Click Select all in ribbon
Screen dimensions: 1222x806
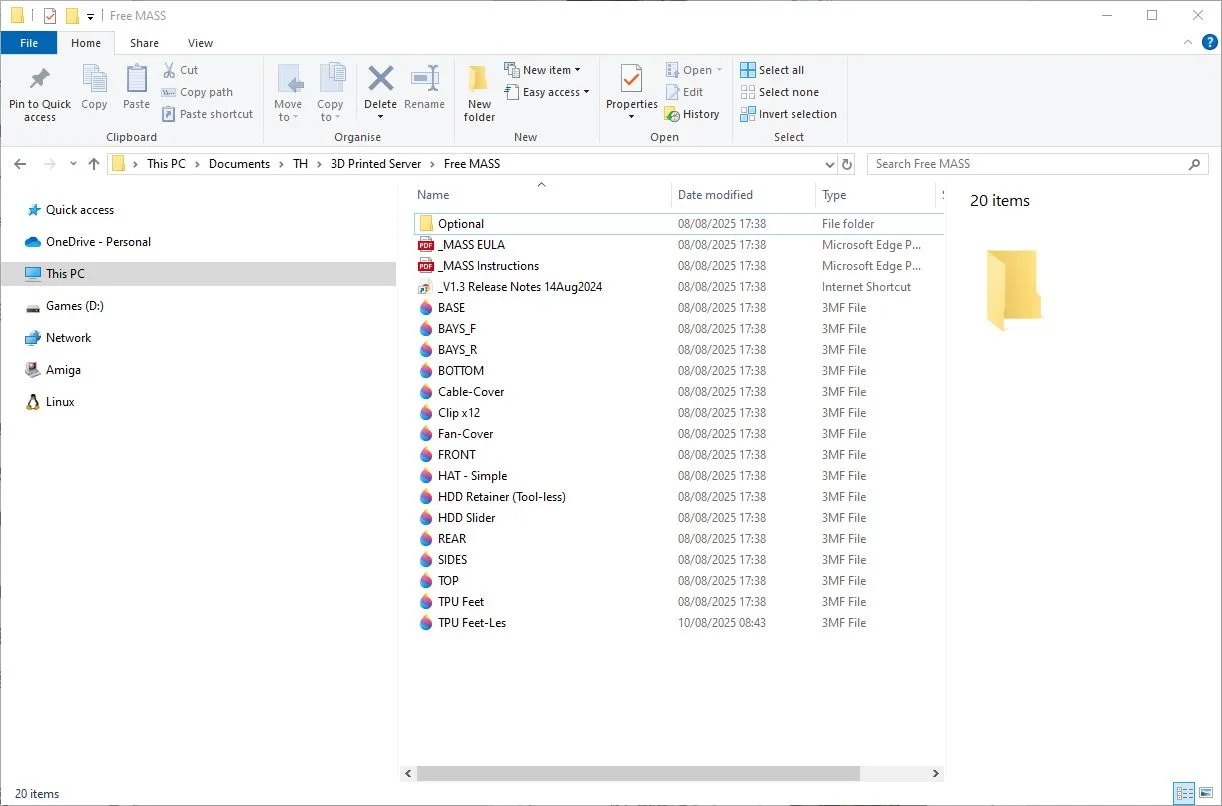(772, 70)
